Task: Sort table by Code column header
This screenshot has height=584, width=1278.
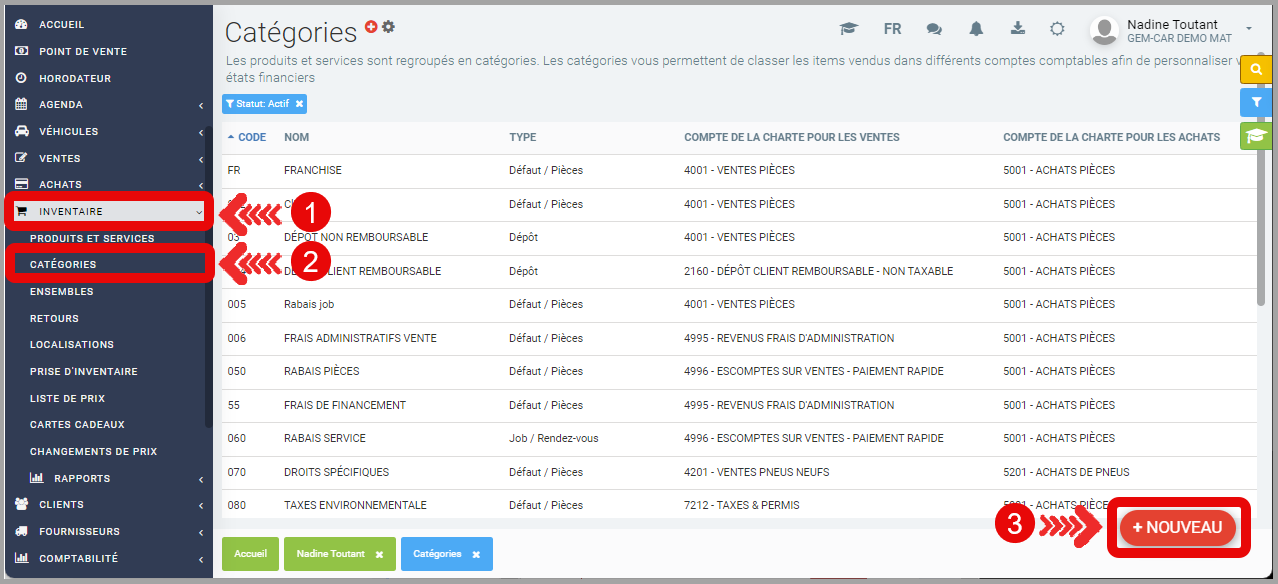Action: click(251, 137)
